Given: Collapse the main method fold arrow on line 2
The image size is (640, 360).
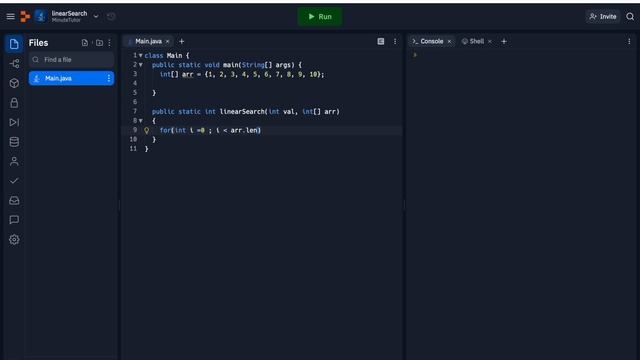Looking at the screenshot, I should click(140, 65).
